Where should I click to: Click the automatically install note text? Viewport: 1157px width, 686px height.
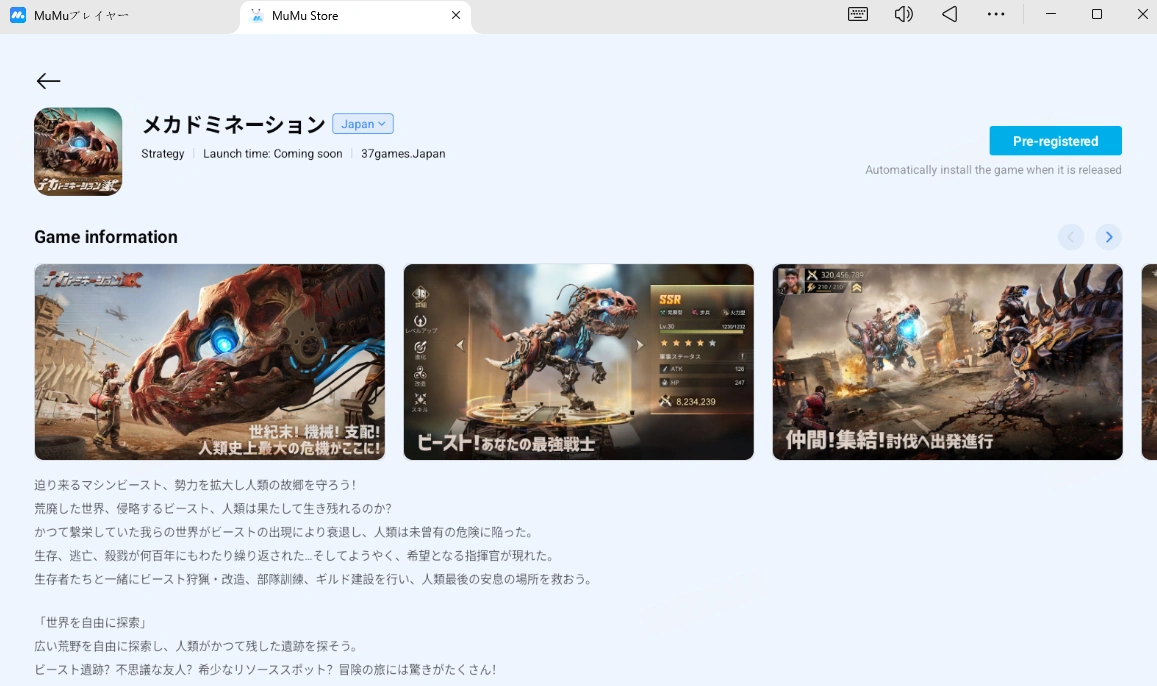click(993, 170)
